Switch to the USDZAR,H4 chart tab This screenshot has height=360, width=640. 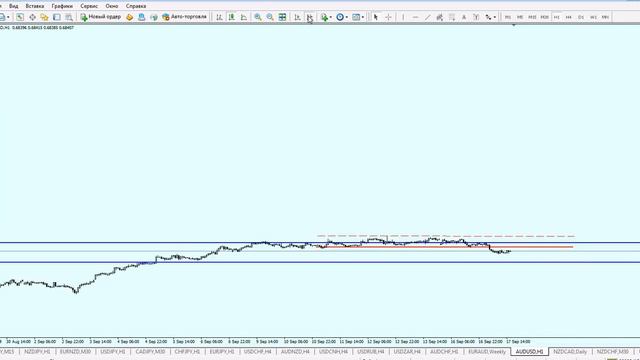[x=407, y=351]
